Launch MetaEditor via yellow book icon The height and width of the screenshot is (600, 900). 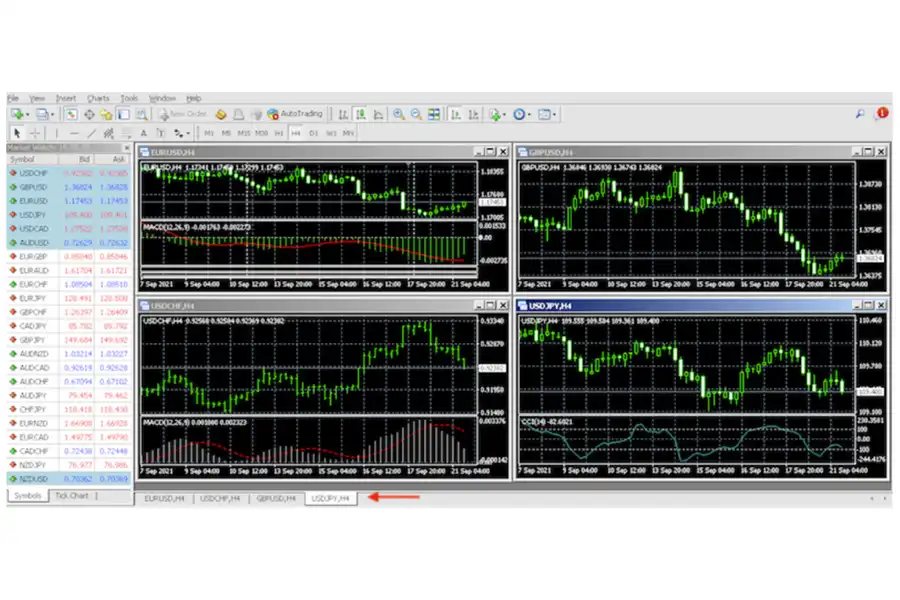coord(221,114)
